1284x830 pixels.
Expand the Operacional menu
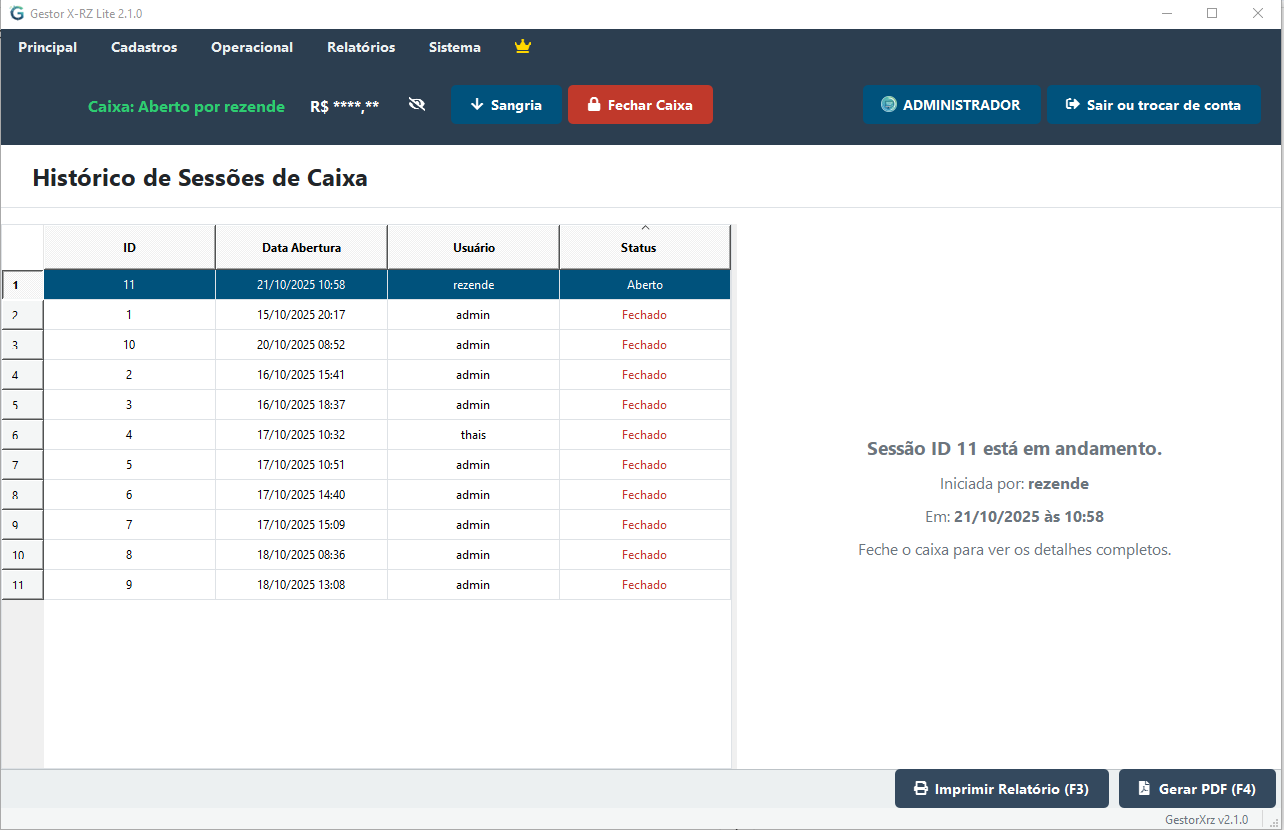(252, 47)
